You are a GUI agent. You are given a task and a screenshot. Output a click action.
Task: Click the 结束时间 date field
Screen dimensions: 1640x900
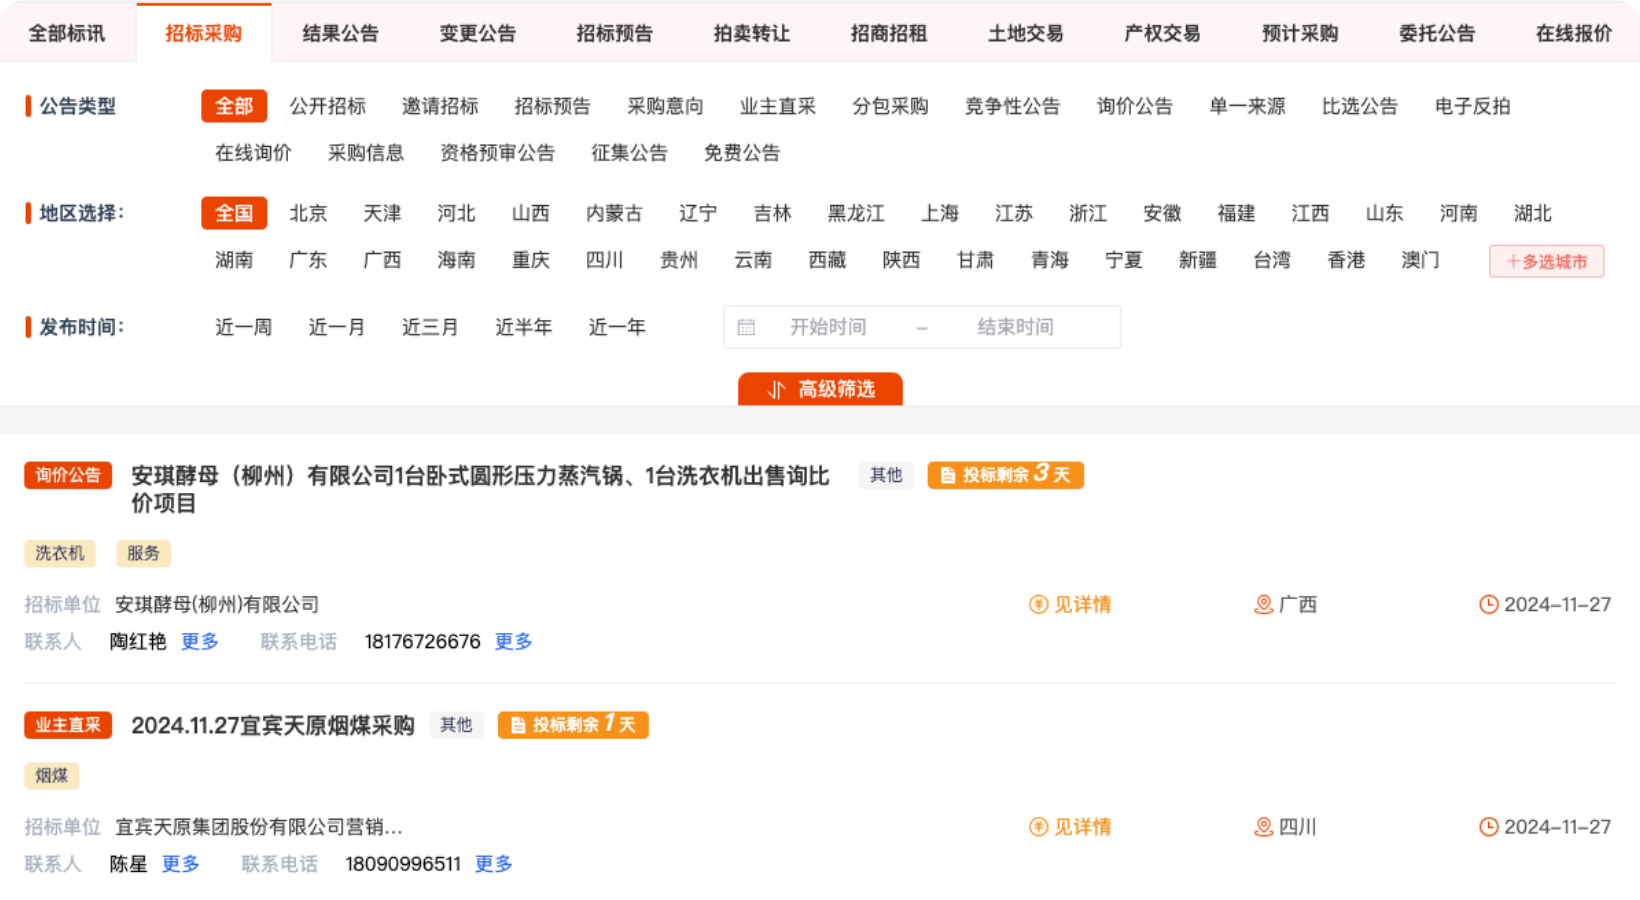point(1015,327)
